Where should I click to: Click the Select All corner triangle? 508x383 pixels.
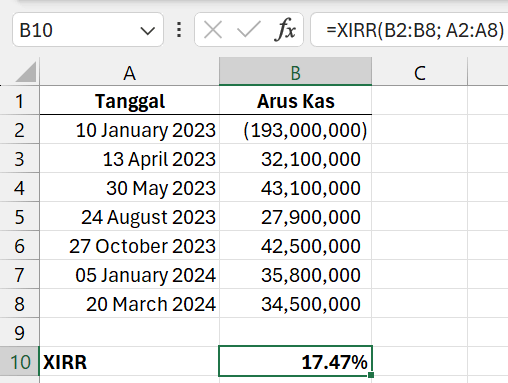click(26, 72)
